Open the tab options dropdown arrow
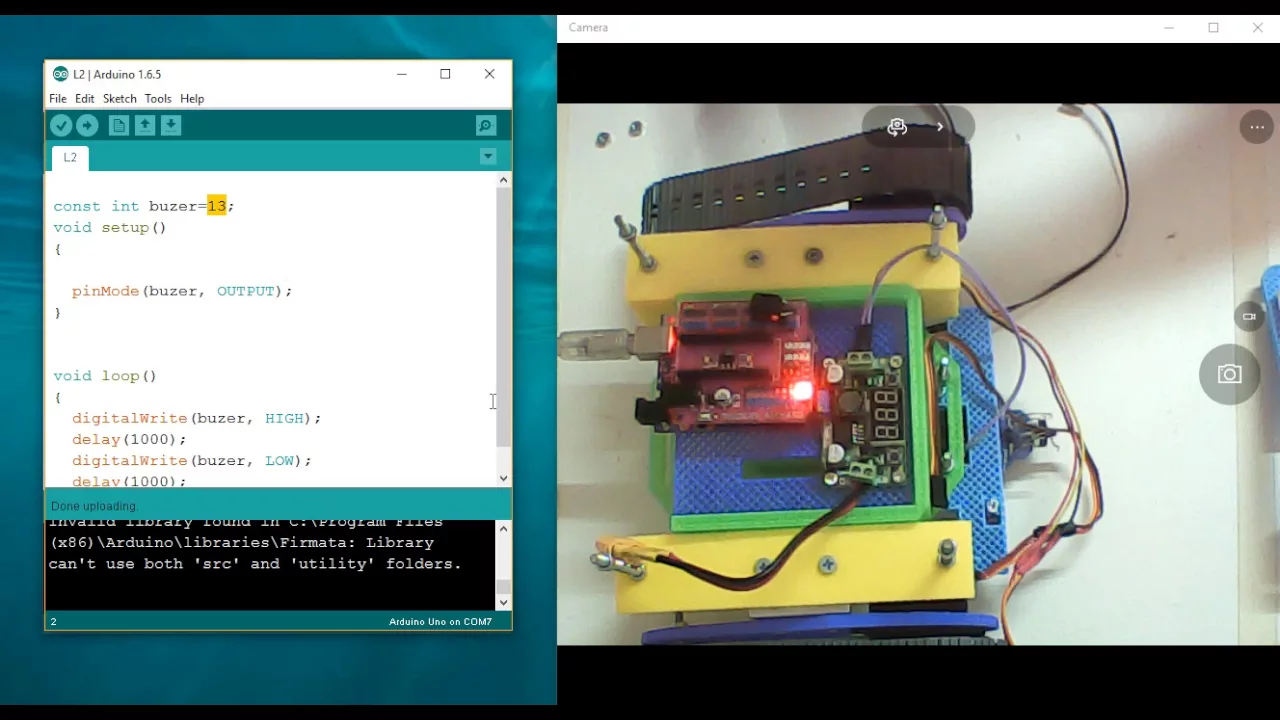1280x720 pixels. pos(488,156)
